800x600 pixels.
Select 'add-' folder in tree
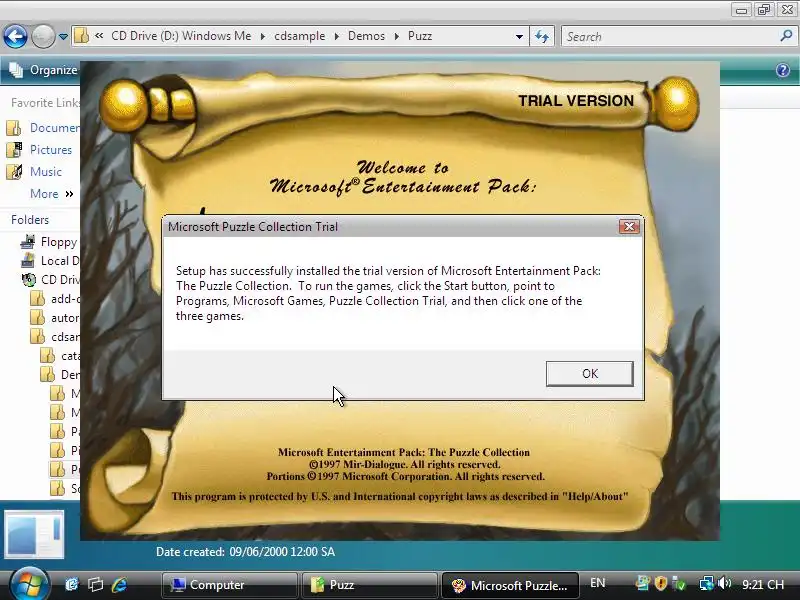[55, 298]
